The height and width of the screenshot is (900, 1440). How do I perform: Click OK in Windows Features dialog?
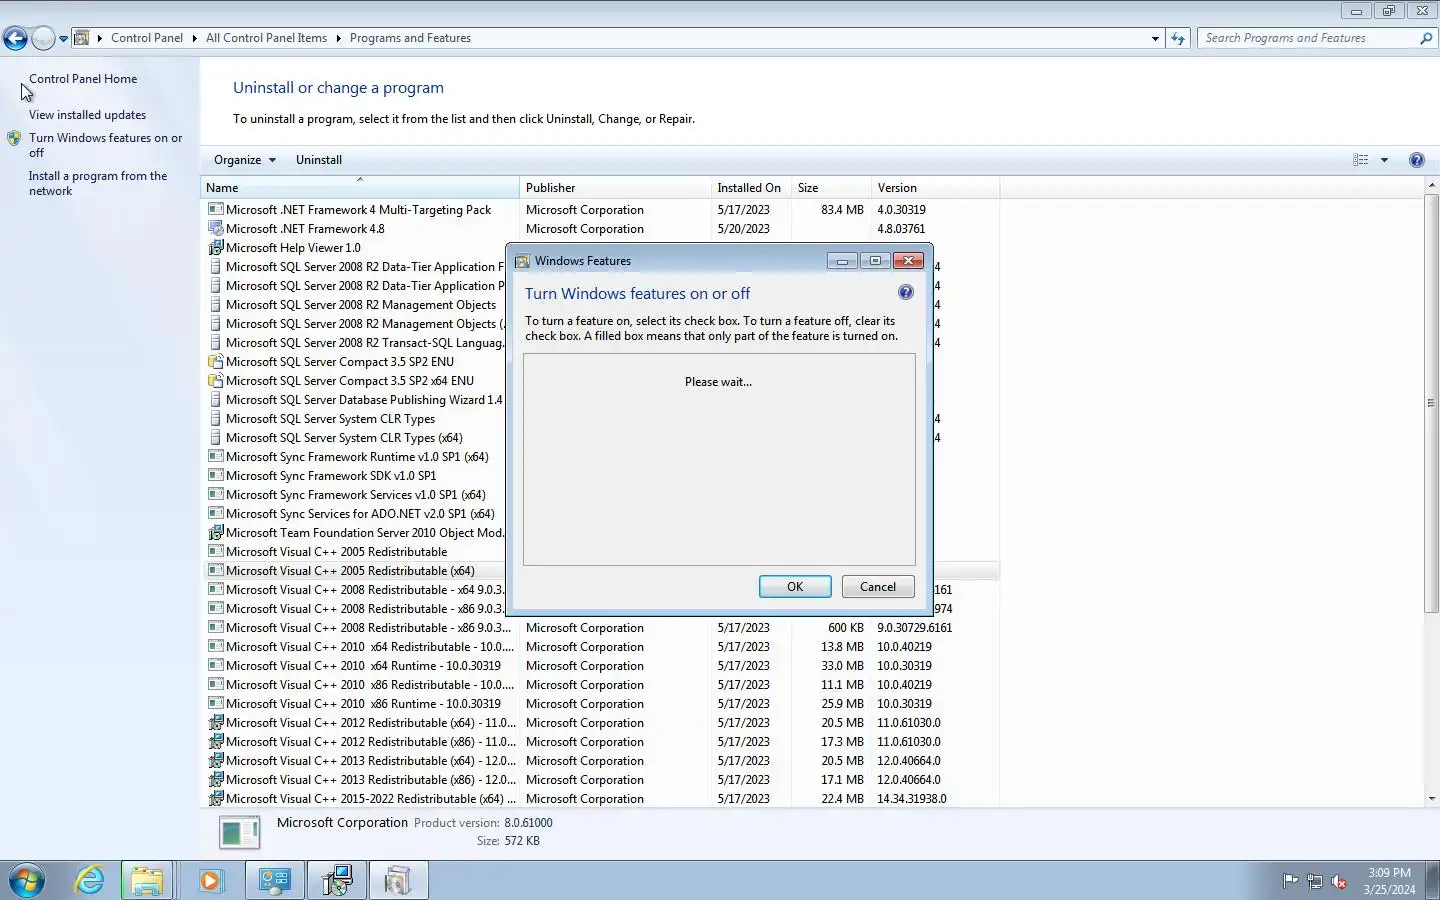[x=795, y=587]
